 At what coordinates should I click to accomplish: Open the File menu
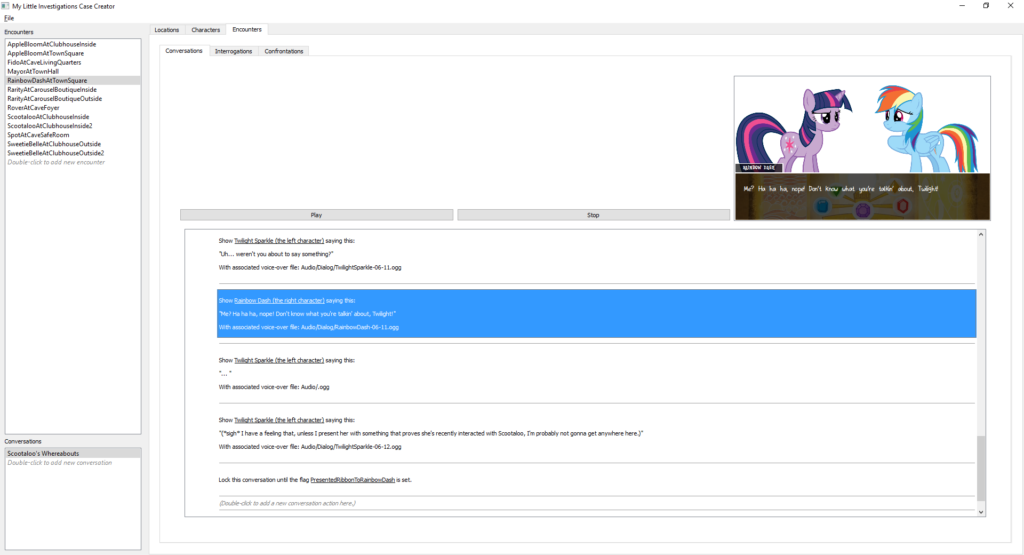pos(9,18)
